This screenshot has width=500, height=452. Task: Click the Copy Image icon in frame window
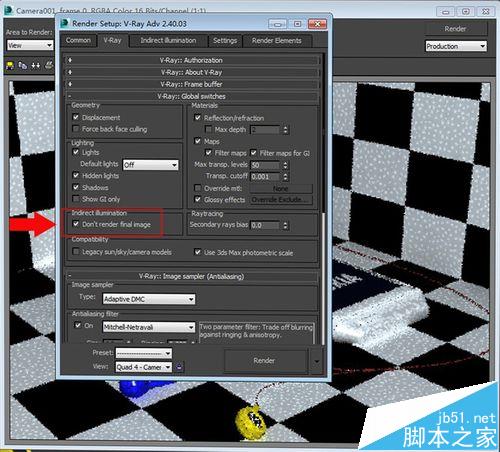coord(22,65)
